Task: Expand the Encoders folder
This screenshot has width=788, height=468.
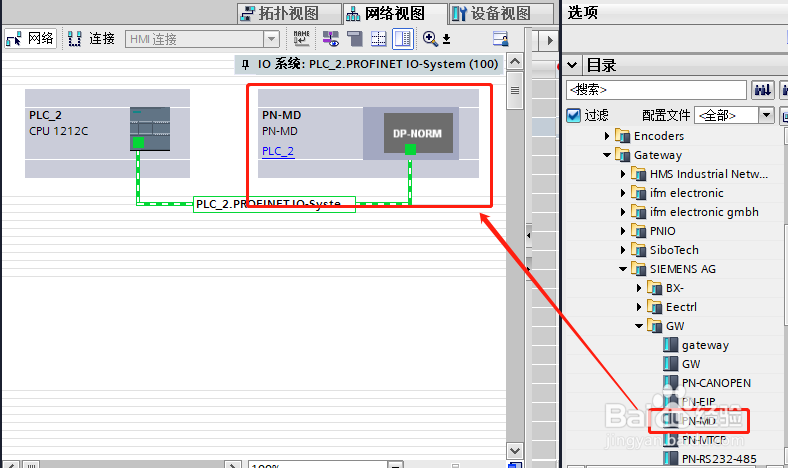Action: (607, 136)
